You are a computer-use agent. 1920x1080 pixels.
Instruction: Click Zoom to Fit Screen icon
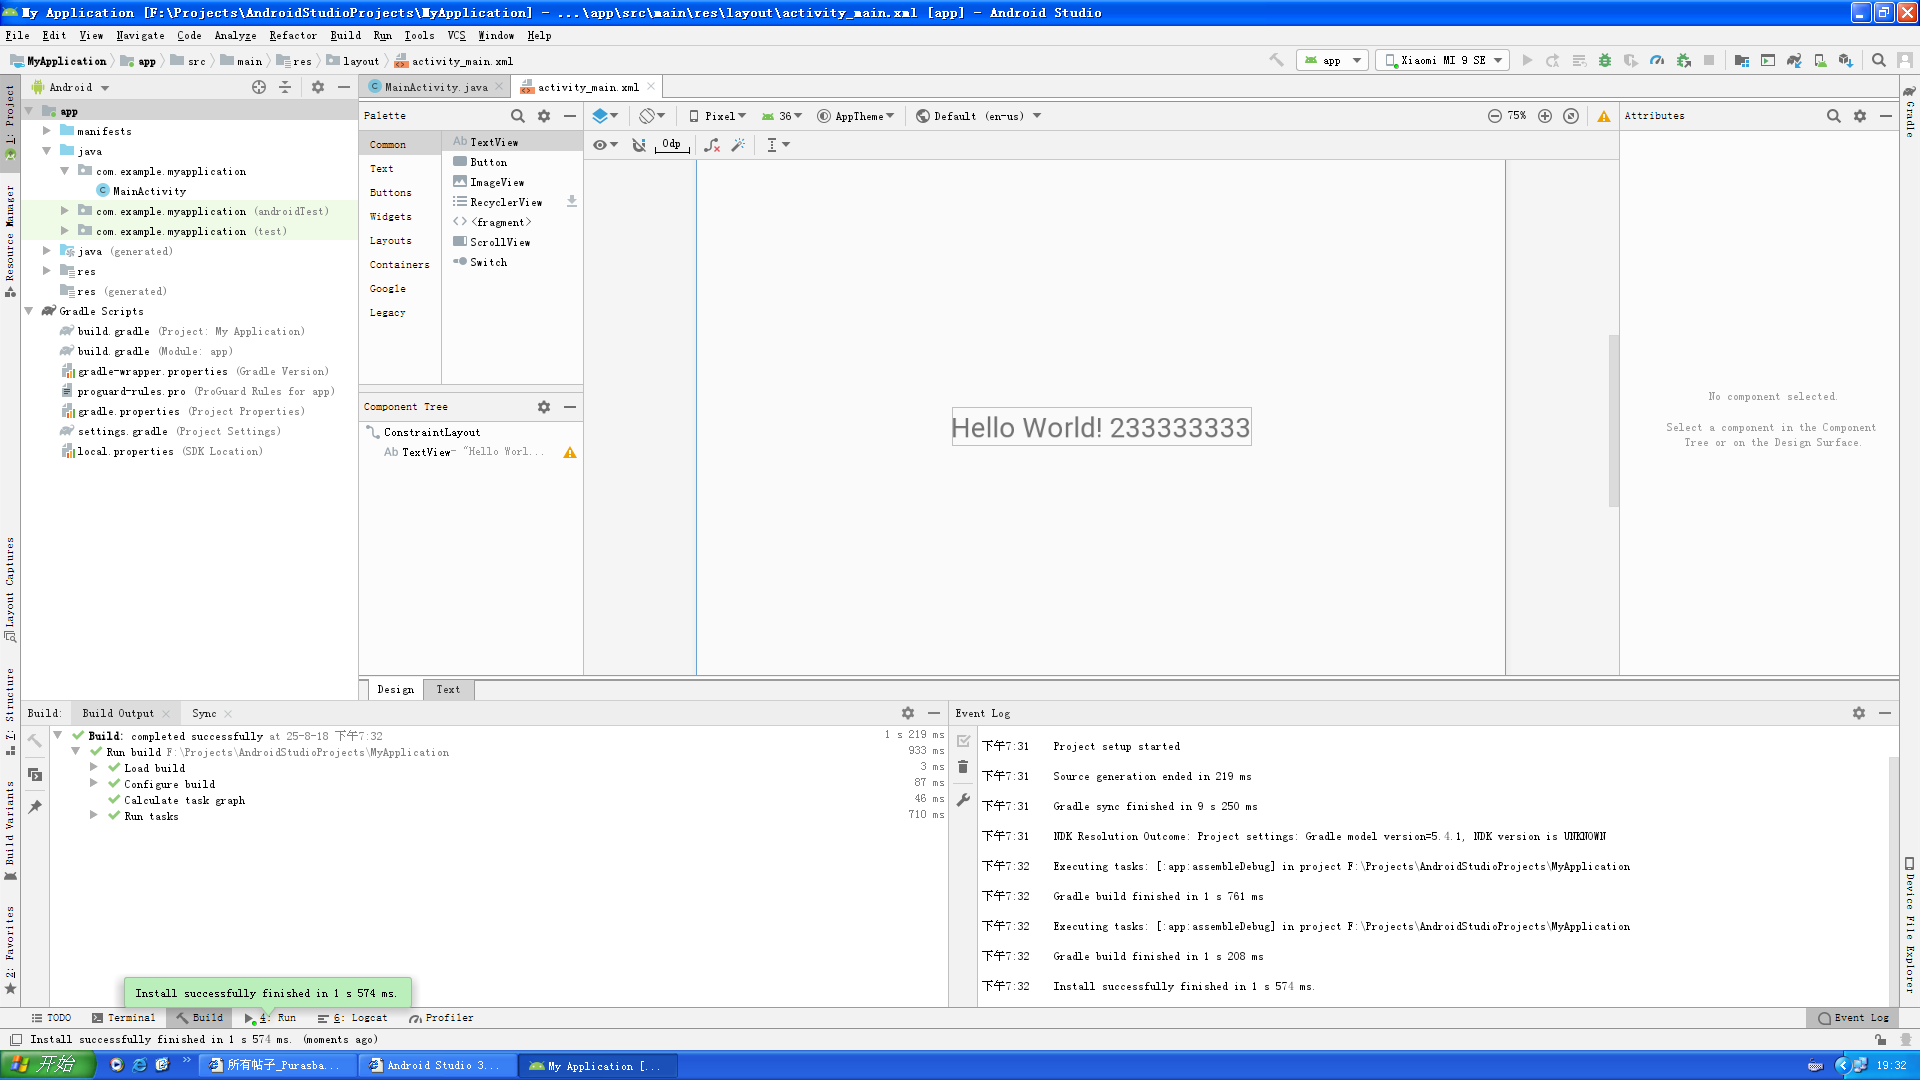pyautogui.click(x=1571, y=116)
